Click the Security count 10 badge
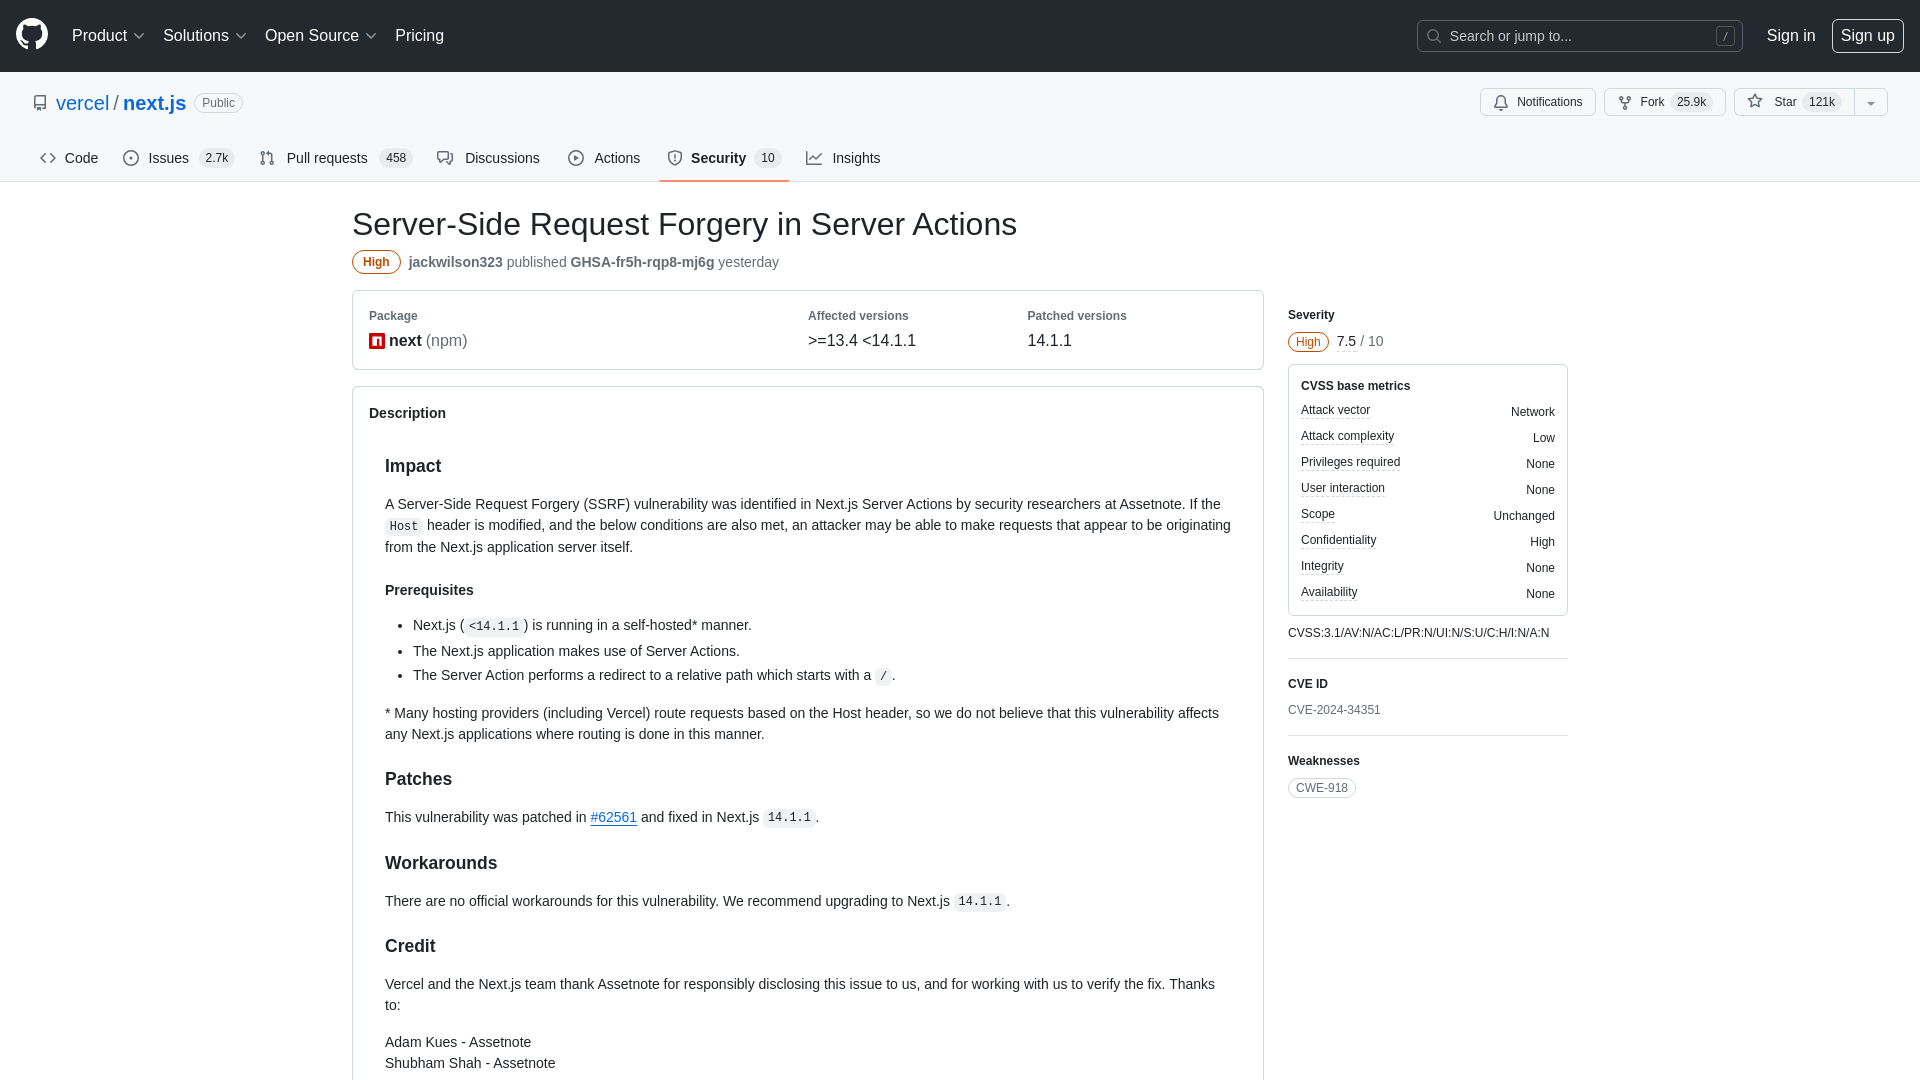The width and height of the screenshot is (1920, 1080). point(767,158)
